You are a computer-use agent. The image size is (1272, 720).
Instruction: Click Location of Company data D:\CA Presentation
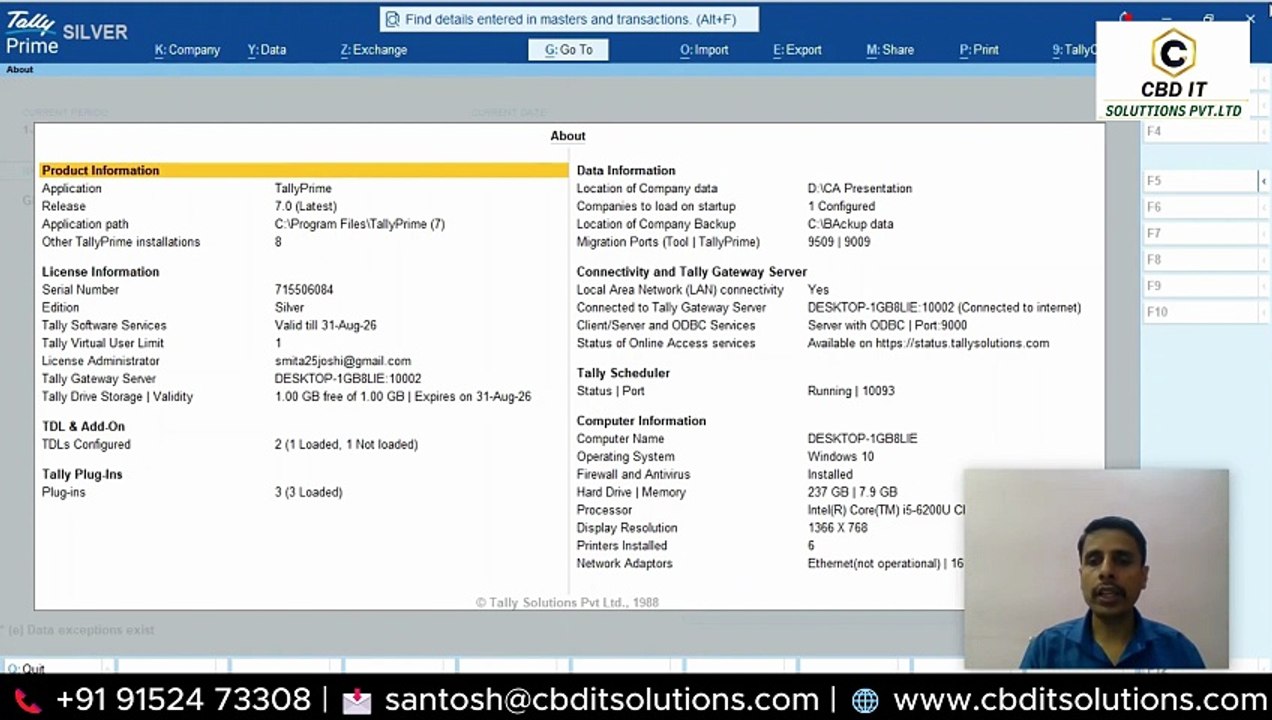click(860, 188)
